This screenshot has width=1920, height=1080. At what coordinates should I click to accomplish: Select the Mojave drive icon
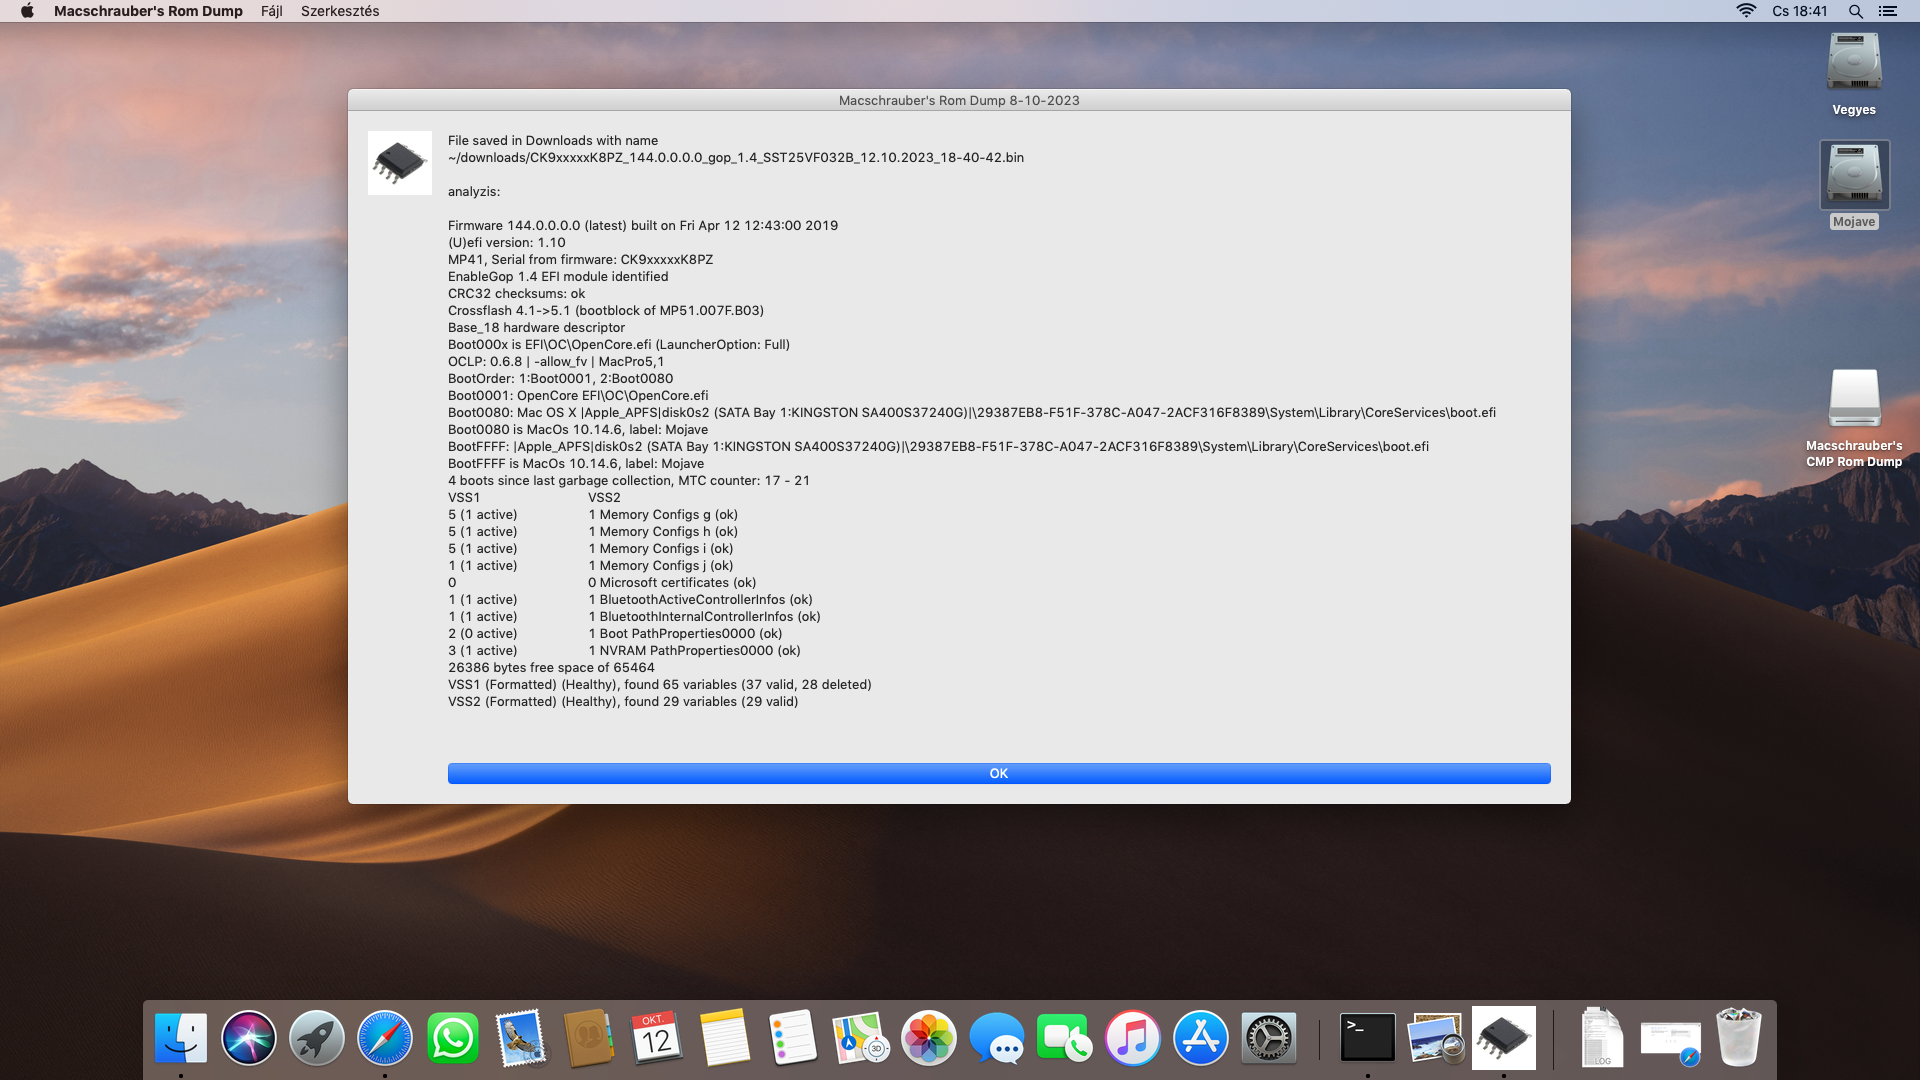coord(1853,175)
